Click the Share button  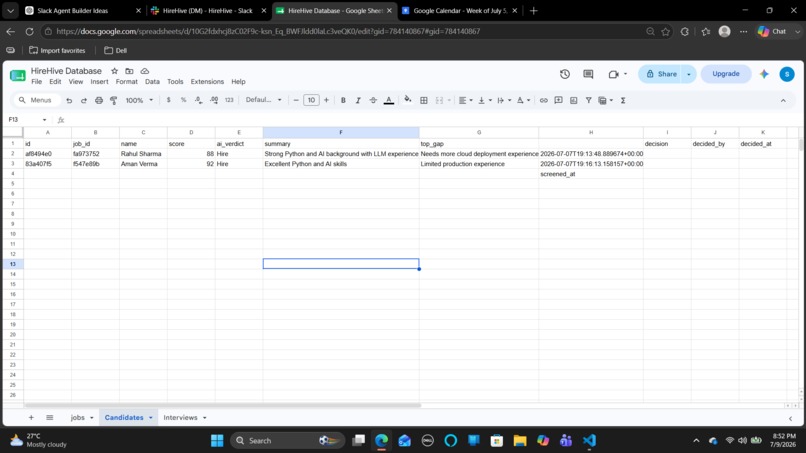point(661,74)
